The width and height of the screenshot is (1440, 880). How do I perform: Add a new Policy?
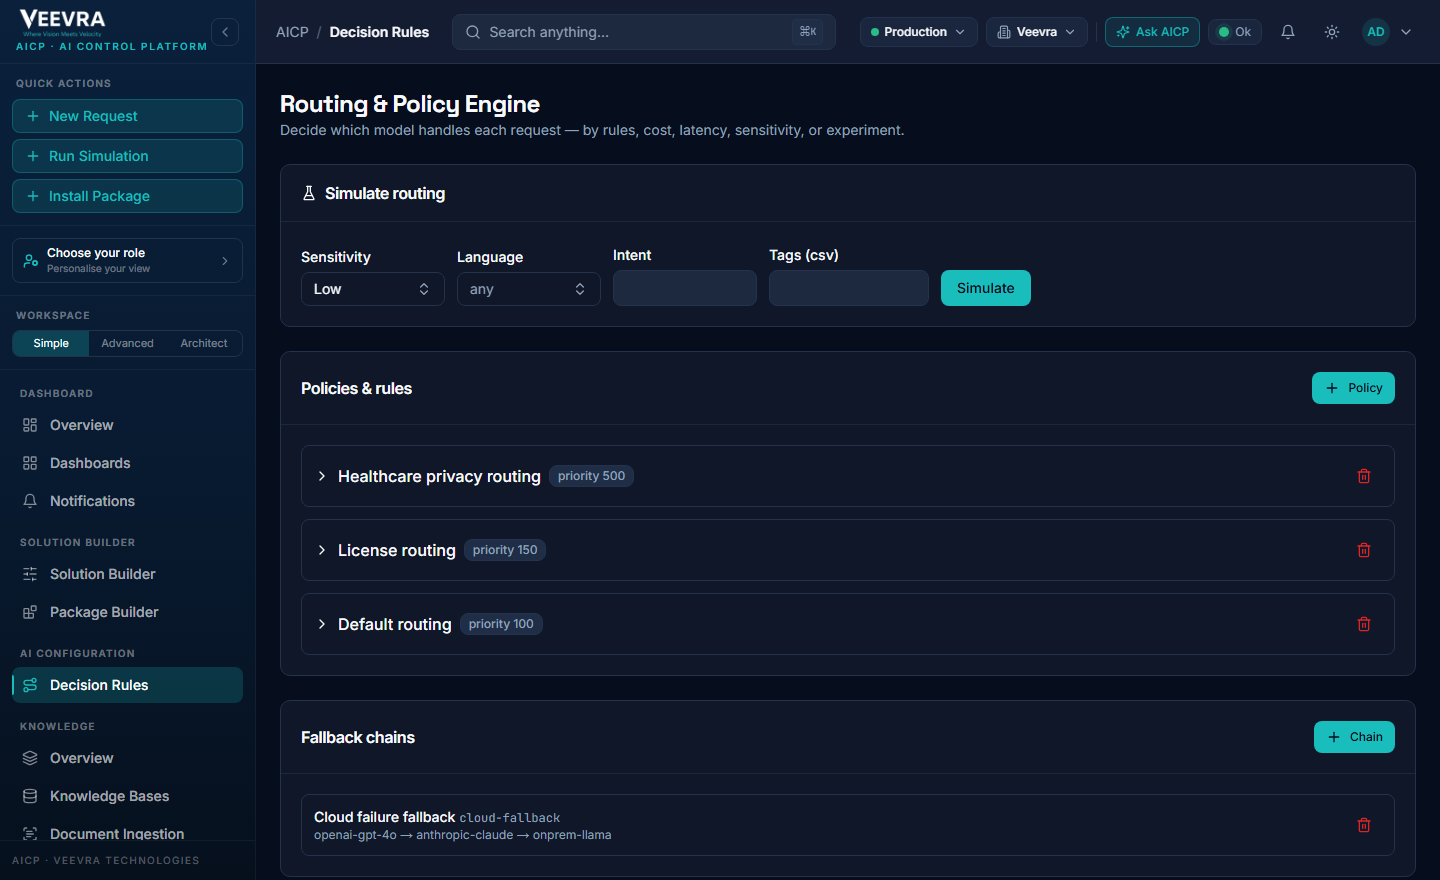(1353, 388)
